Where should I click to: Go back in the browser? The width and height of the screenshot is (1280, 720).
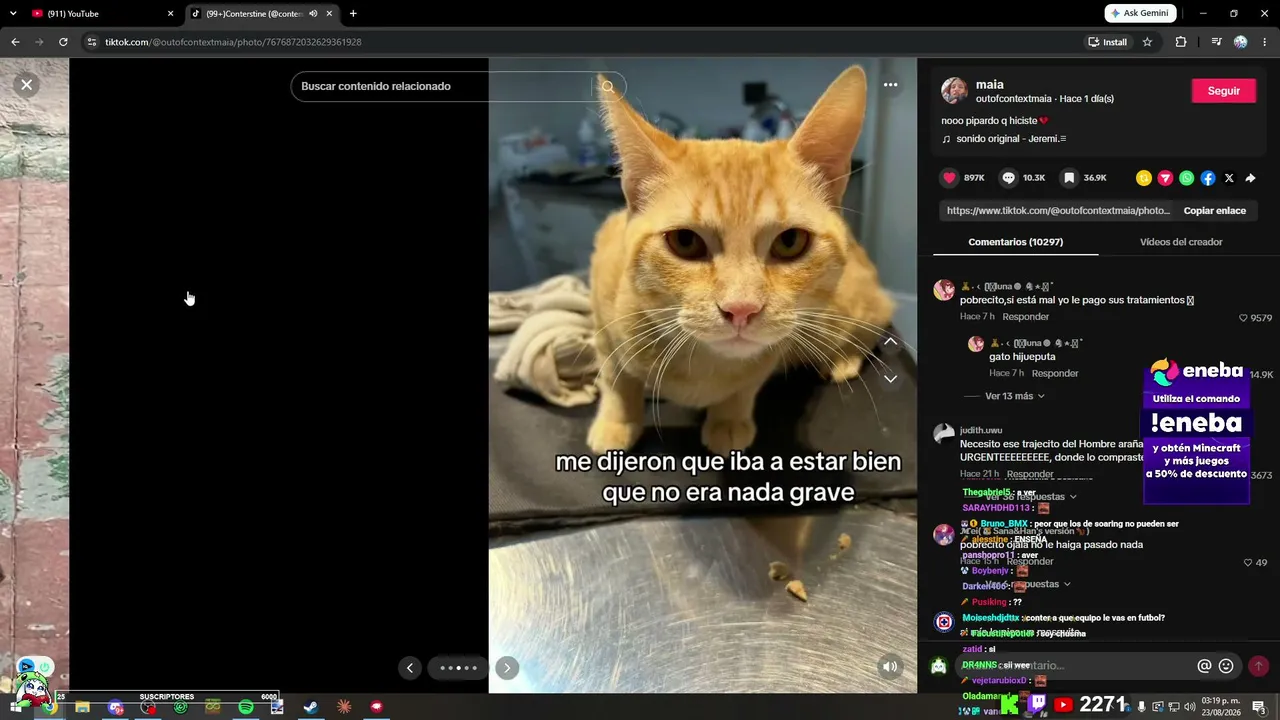click(15, 42)
